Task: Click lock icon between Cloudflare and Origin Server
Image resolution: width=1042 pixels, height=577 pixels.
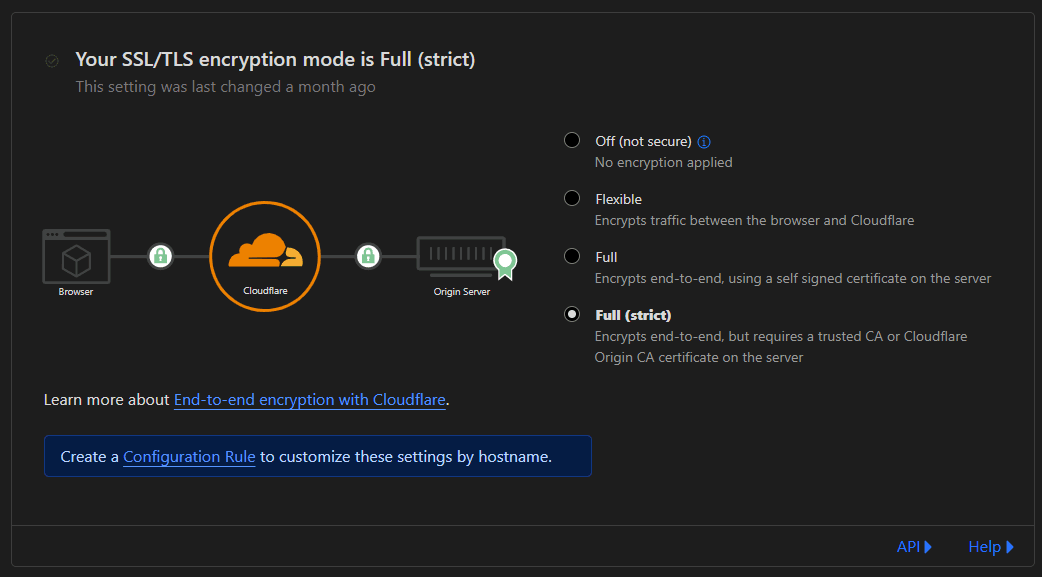Action: (368, 256)
